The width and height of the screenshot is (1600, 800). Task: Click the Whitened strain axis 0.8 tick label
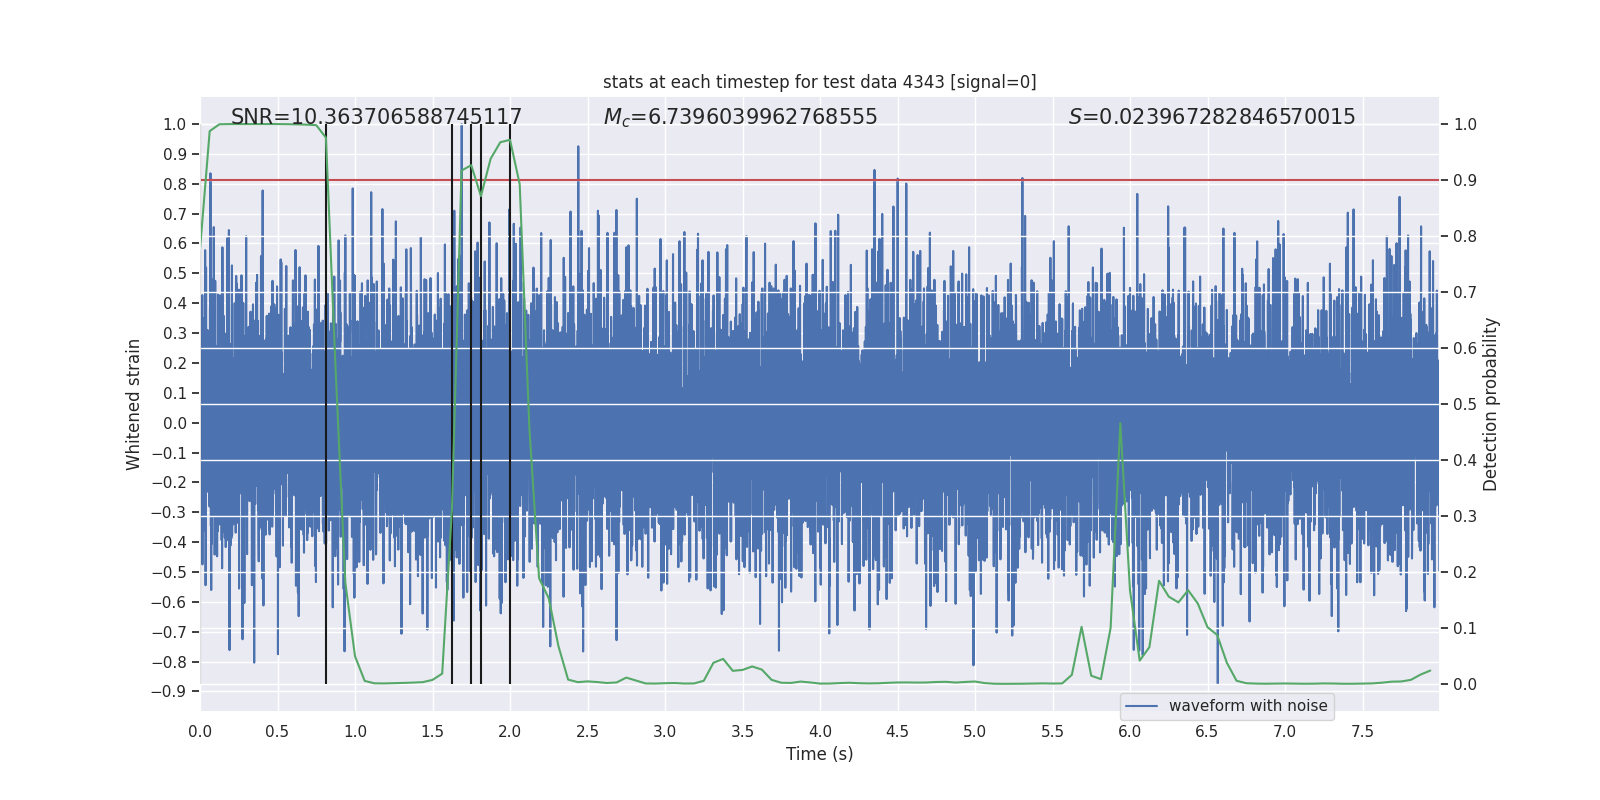point(175,184)
